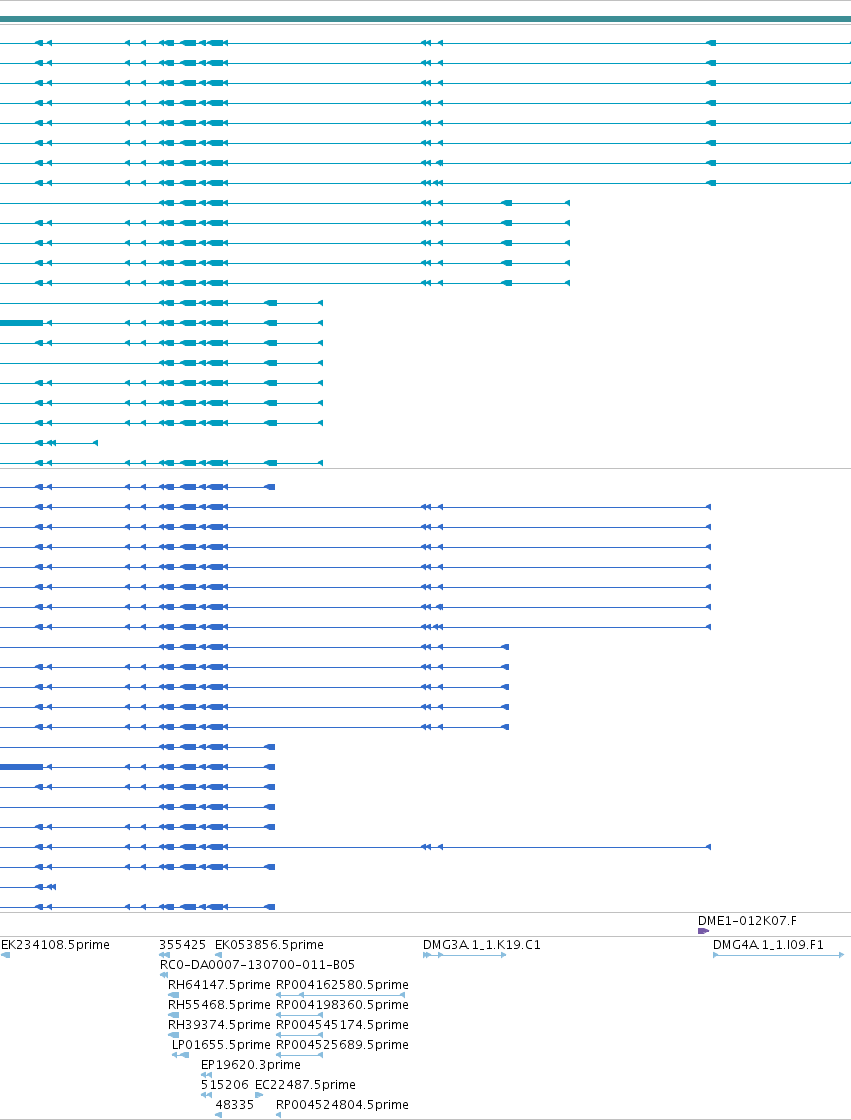This screenshot has height=1120, width=851.
Task: Click the RP004162580.5prime feature arrow line
Action: click(x=341, y=995)
